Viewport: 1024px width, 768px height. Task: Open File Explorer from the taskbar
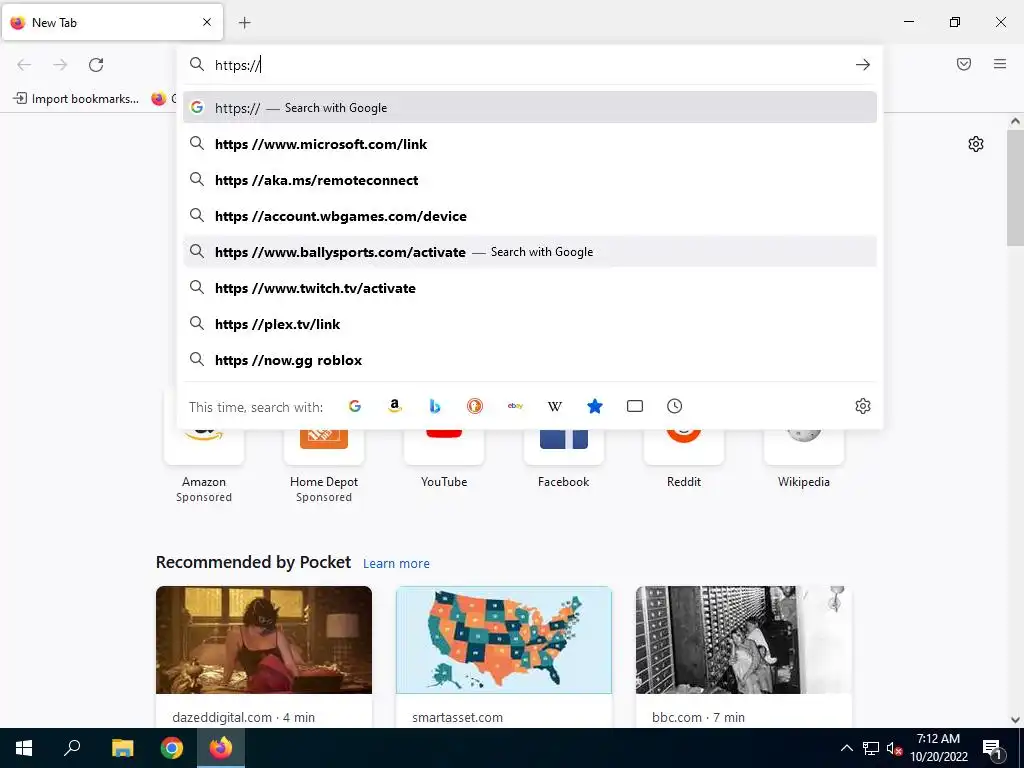tap(122, 748)
